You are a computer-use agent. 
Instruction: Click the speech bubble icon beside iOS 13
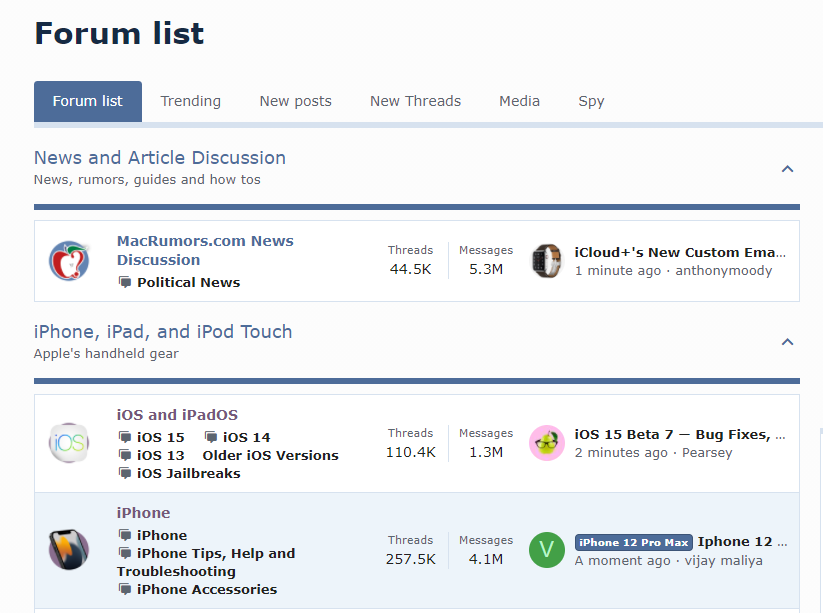pyautogui.click(x=125, y=455)
